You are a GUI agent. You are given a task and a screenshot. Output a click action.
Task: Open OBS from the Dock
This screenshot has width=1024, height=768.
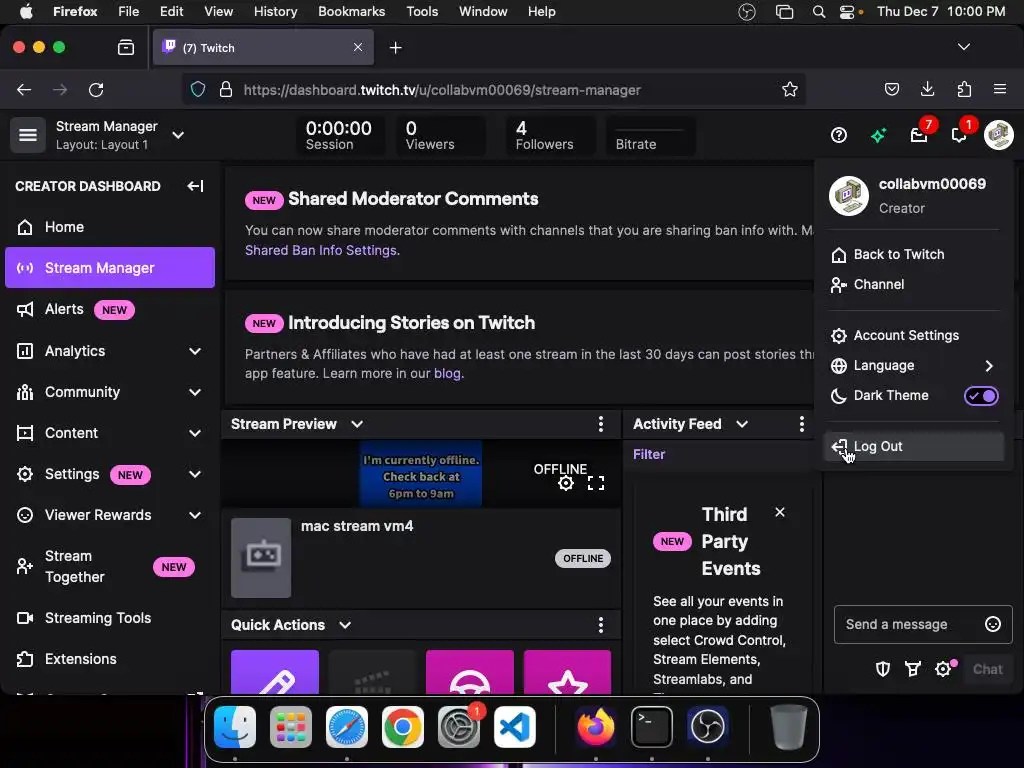(708, 726)
